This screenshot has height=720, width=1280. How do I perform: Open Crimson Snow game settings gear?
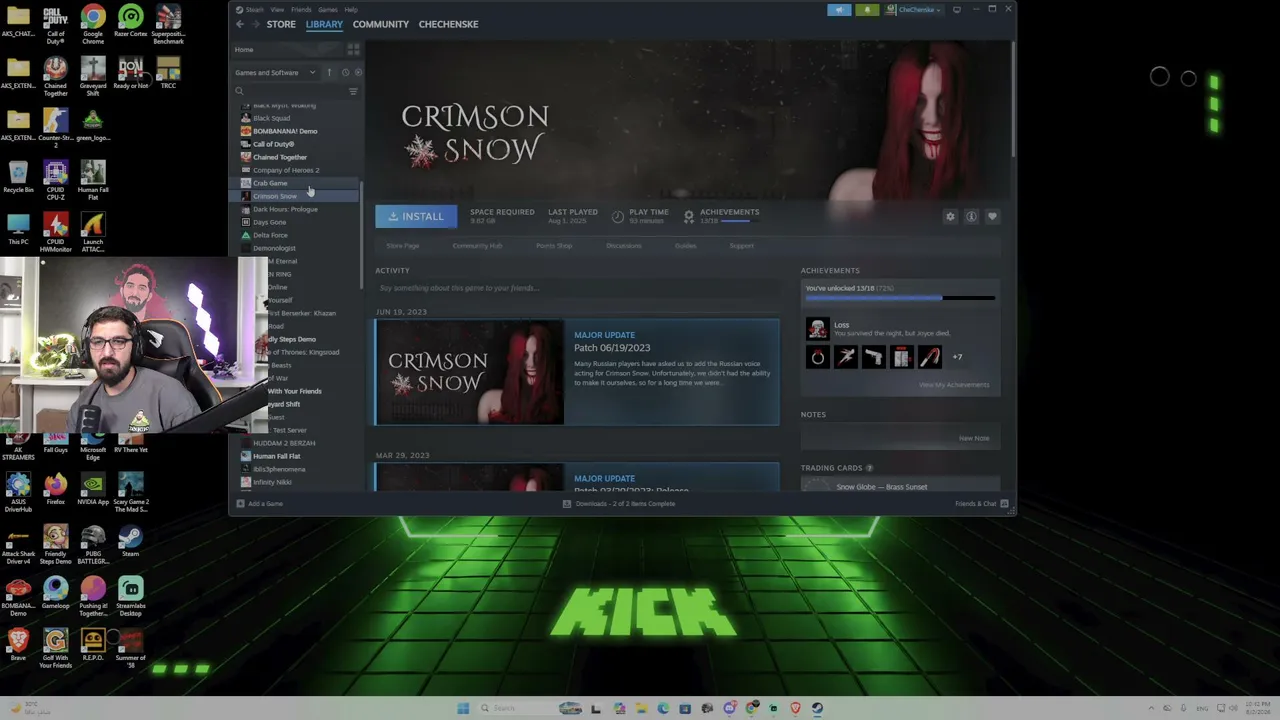click(950, 216)
